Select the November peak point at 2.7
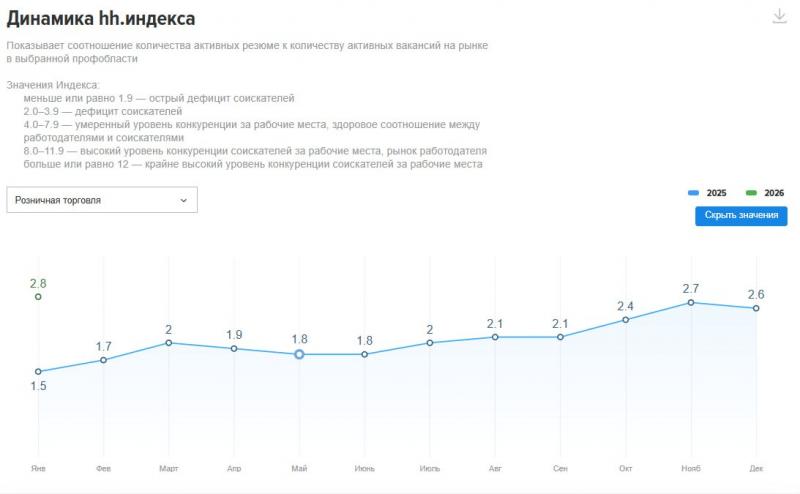Viewport: 800px width, 494px height. (691, 302)
